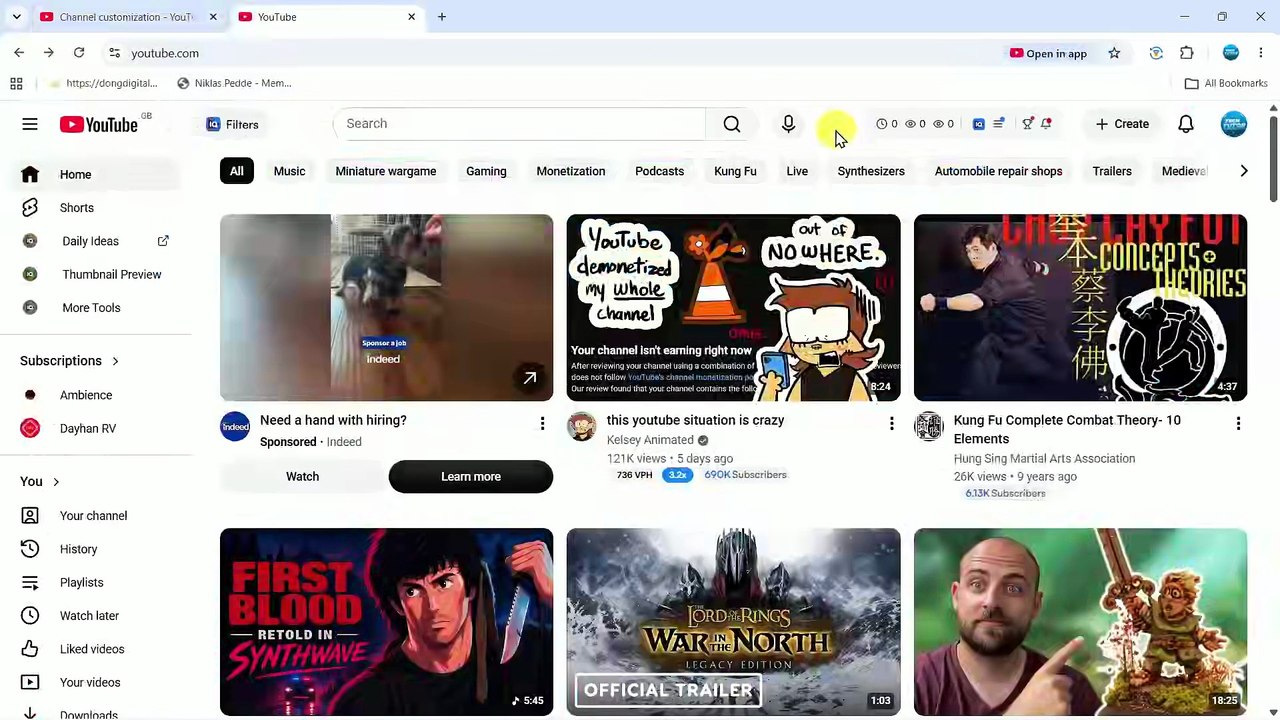Click the Indeed ad video thumbnail

click(386, 307)
